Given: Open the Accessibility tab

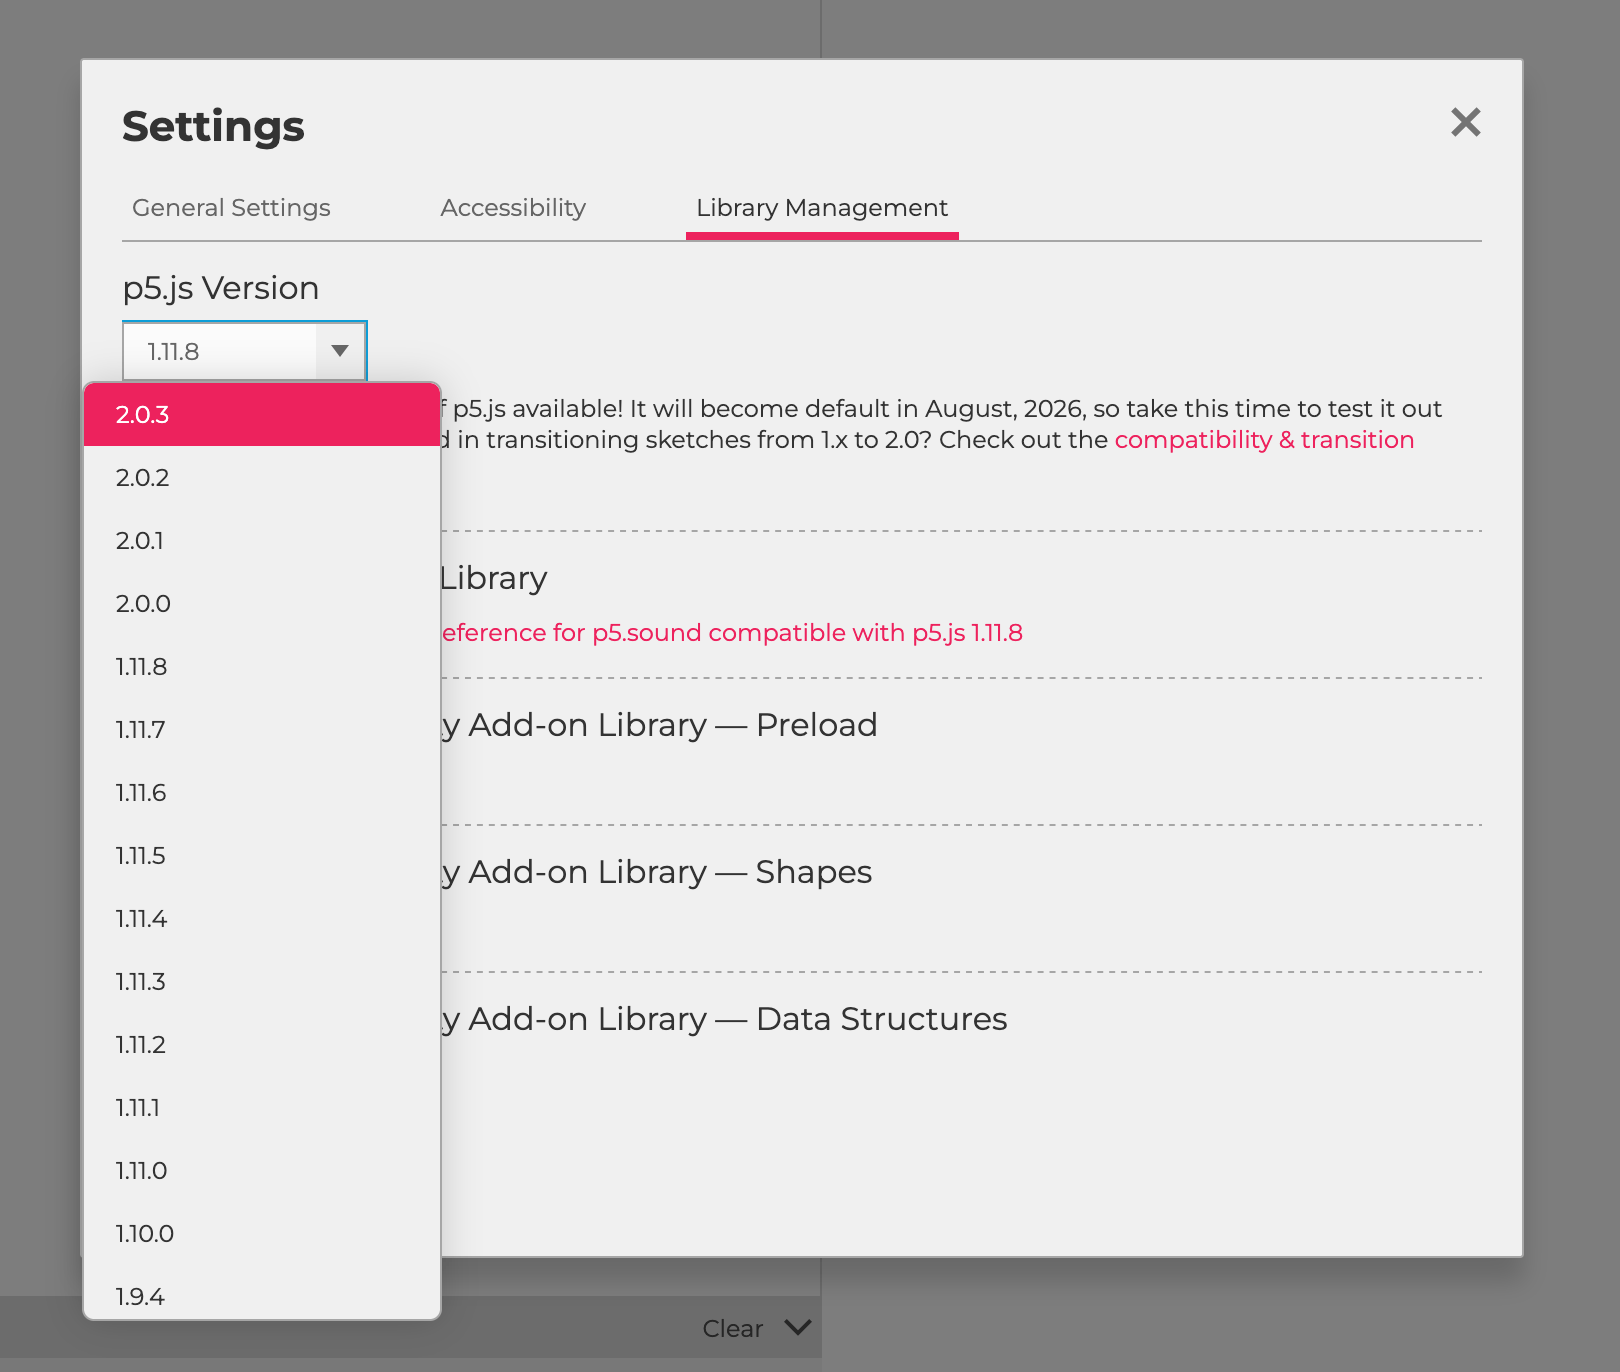Looking at the screenshot, I should click(513, 208).
